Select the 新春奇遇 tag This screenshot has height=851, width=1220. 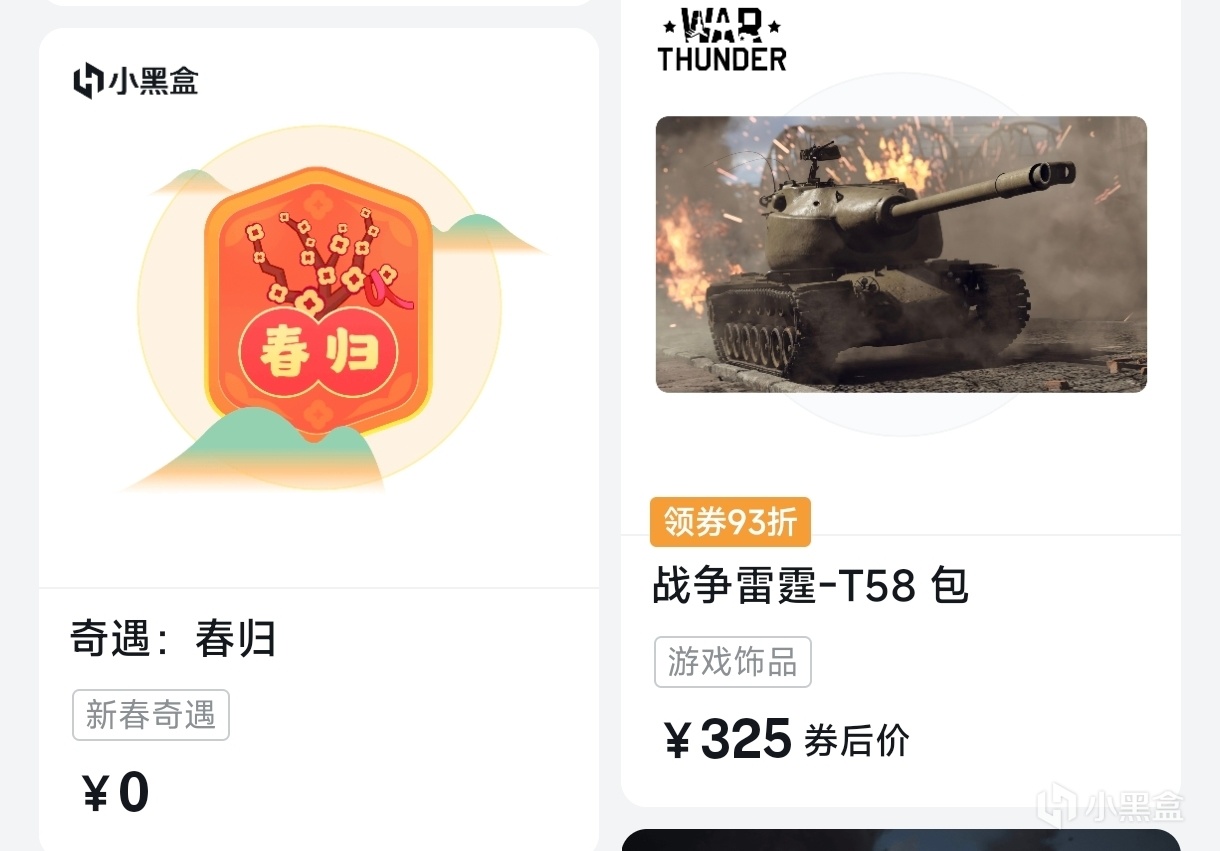pos(151,715)
